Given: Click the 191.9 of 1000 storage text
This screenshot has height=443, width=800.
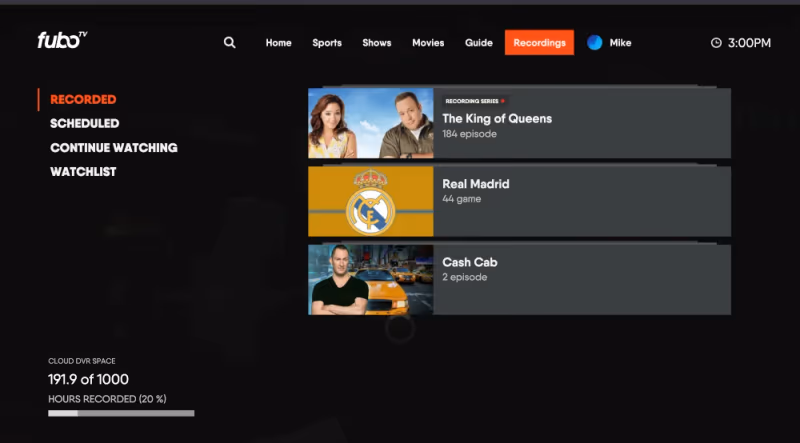Looking at the screenshot, I should point(88,379).
